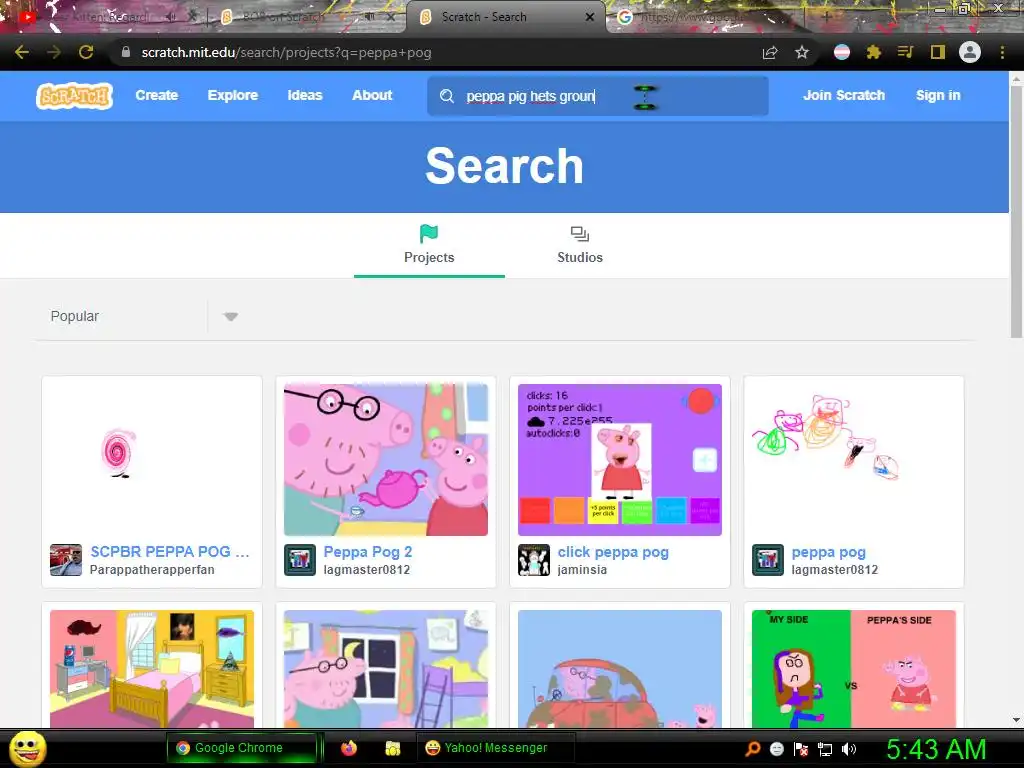The image size is (1024, 768).
Task: Open the Create menu item
Action: [x=157, y=95]
